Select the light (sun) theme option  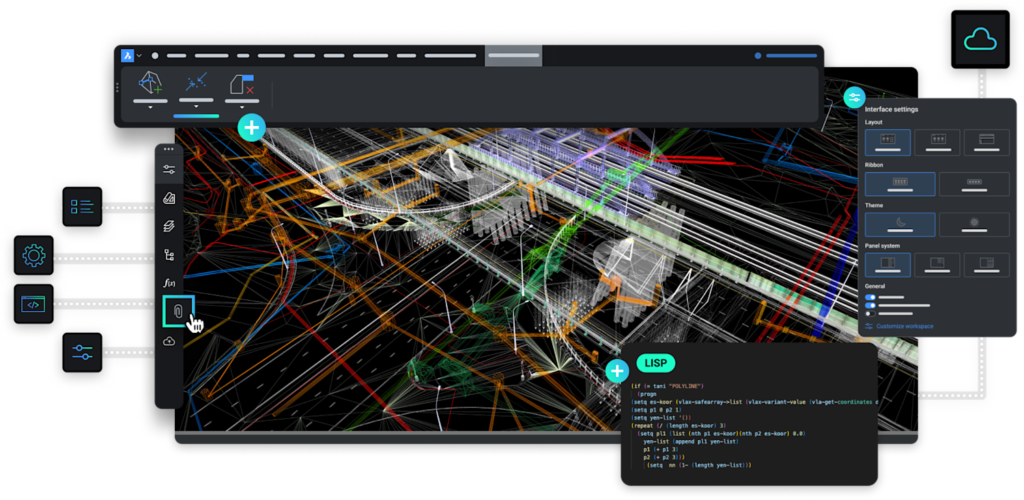pyautogui.click(x=974, y=224)
